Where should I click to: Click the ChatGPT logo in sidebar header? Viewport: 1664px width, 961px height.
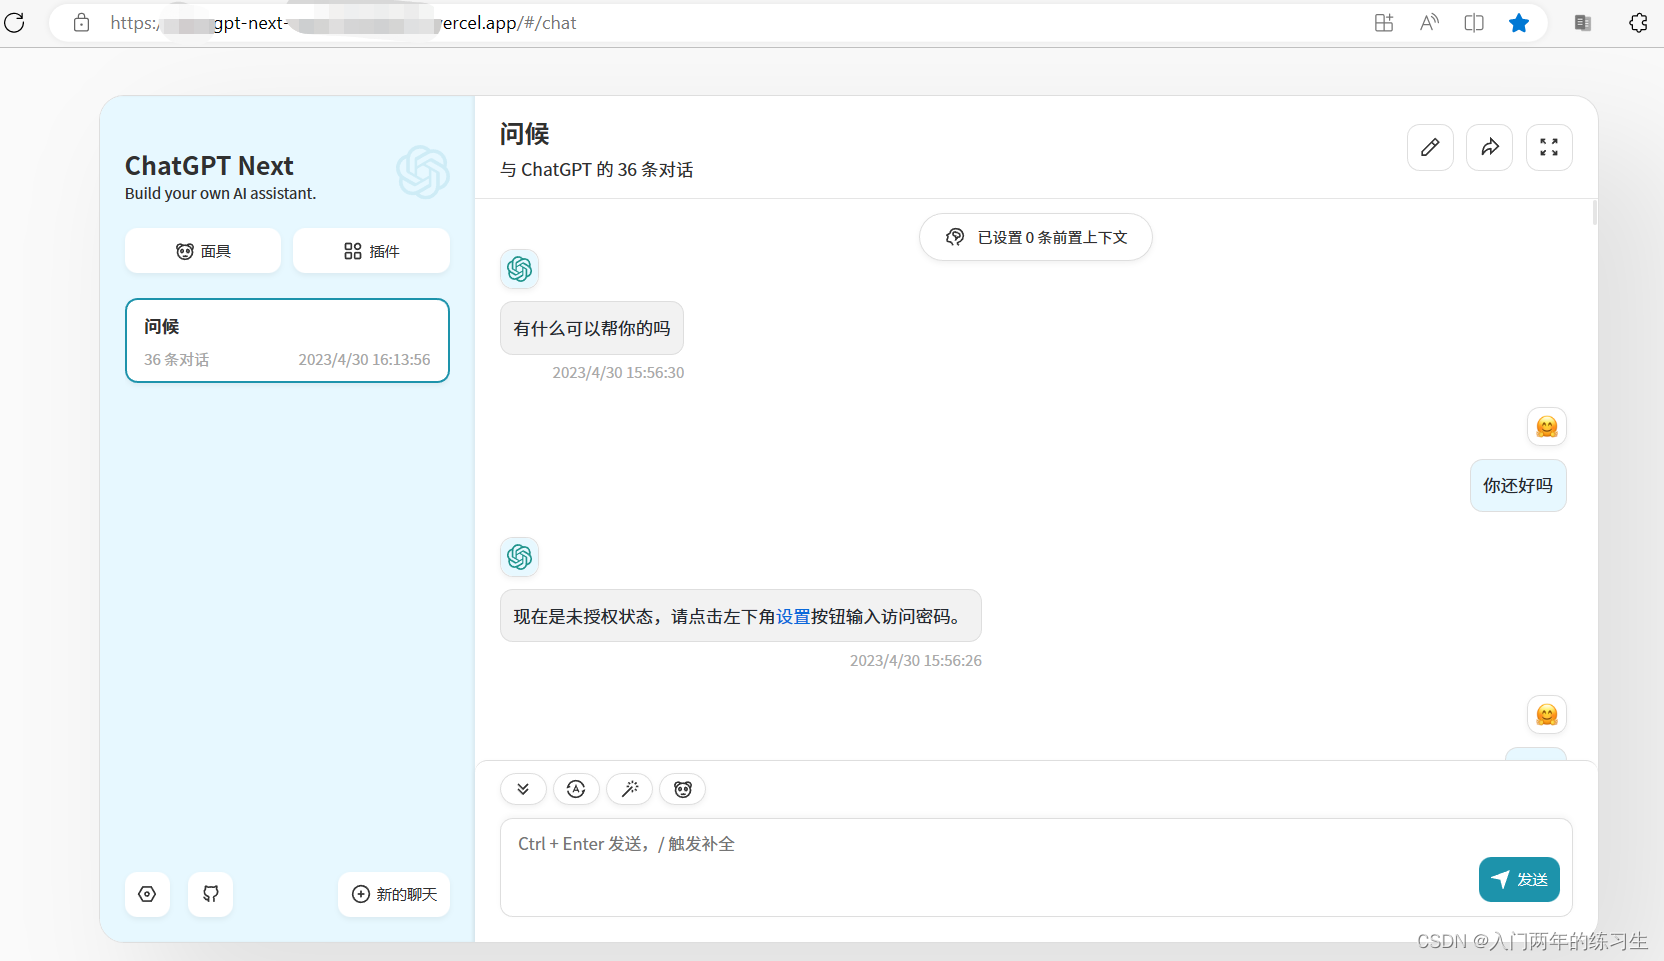click(x=423, y=172)
